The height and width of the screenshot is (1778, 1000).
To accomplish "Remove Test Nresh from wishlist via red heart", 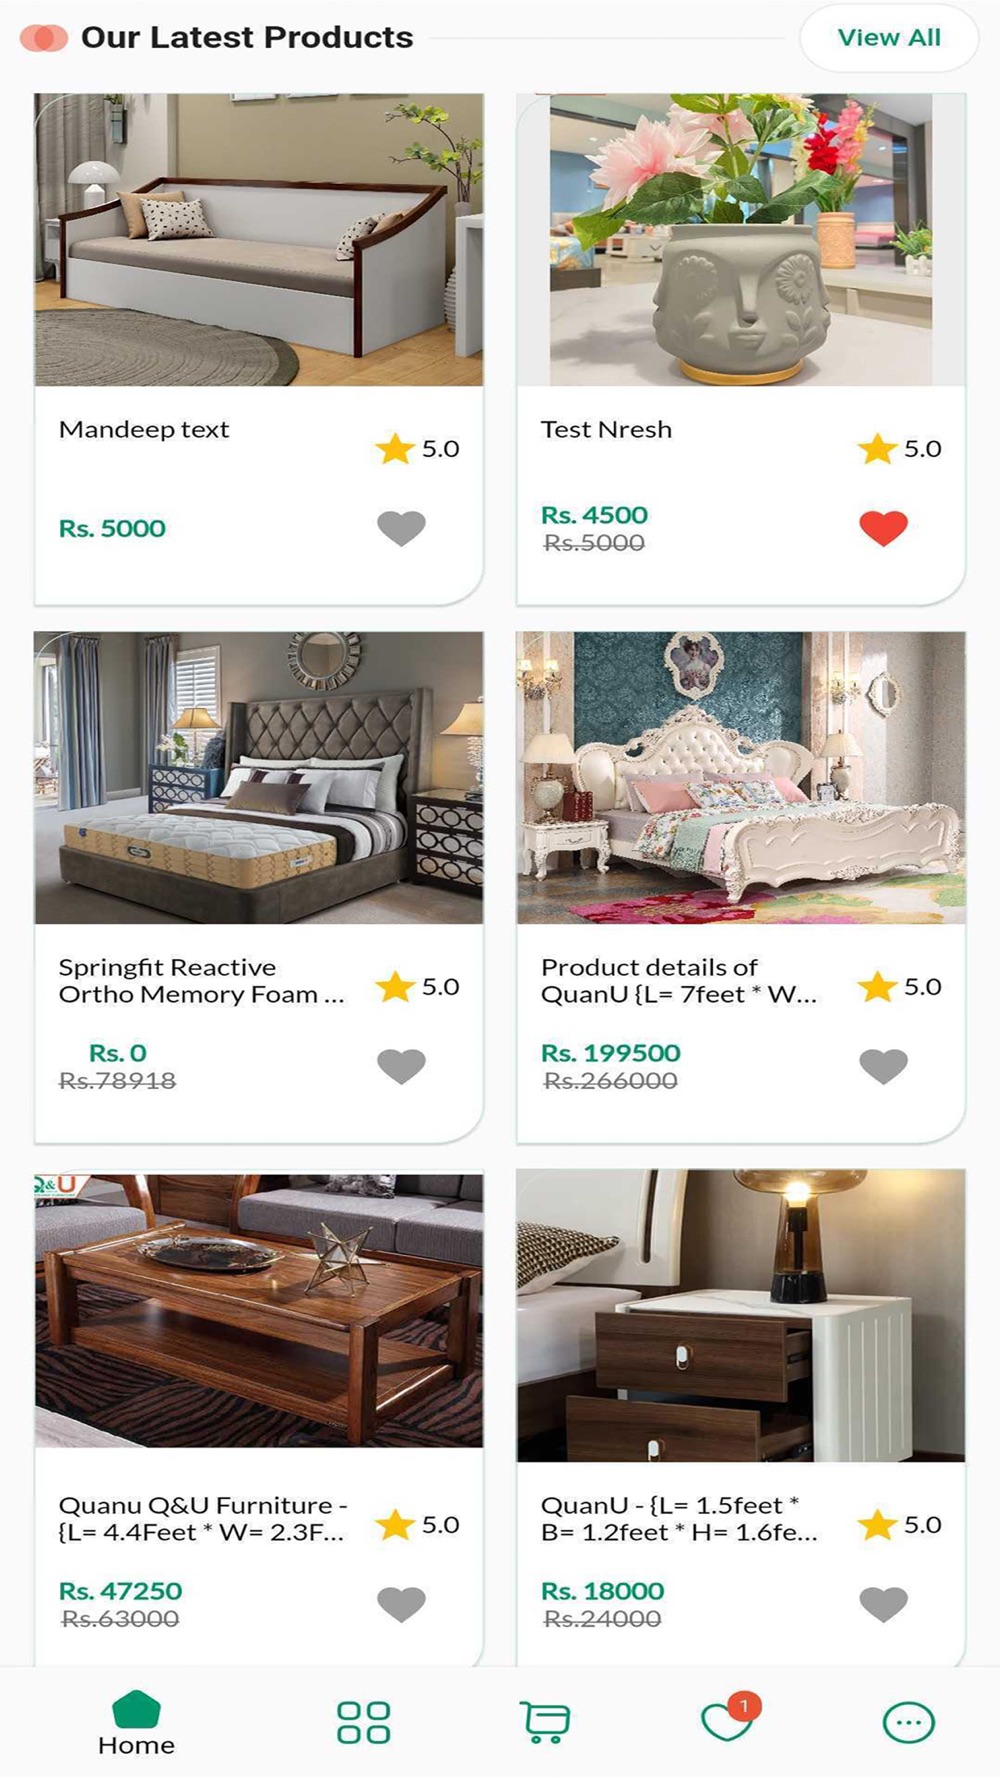I will coord(883,527).
